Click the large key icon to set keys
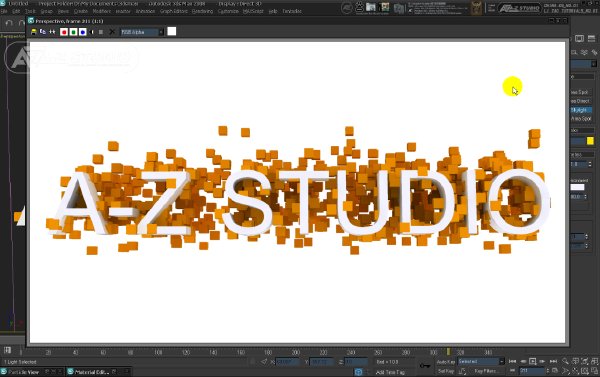 tap(425, 366)
